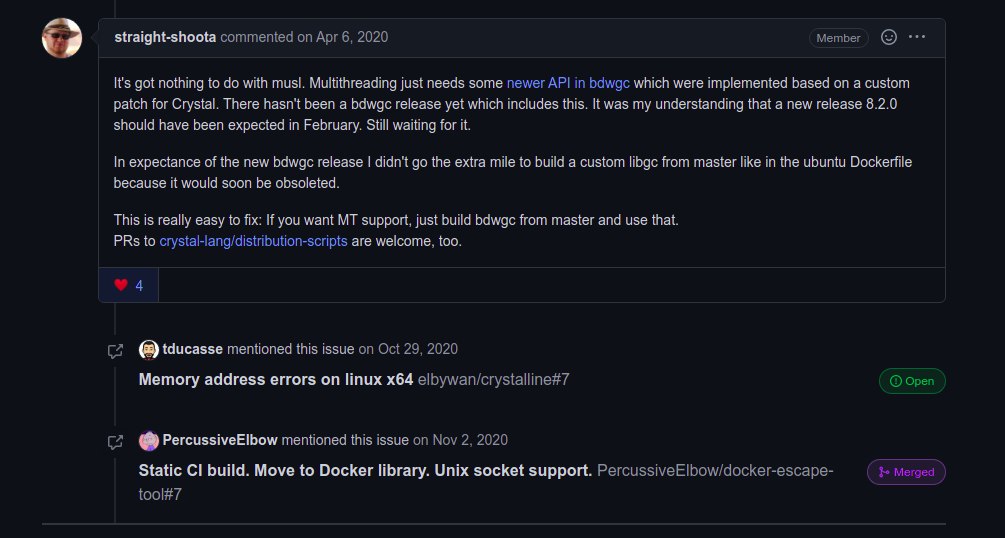Click cross-reference icon beside tducasse mention
This screenshot has width=1005, height=538.
[116, 350]
